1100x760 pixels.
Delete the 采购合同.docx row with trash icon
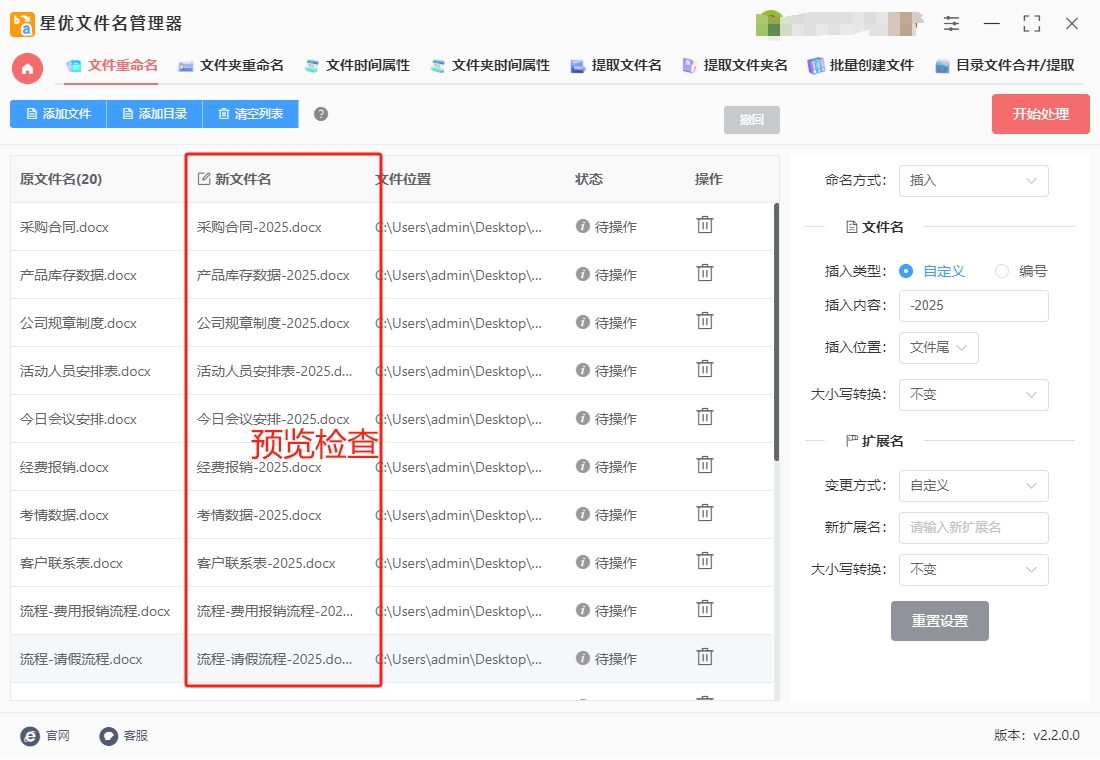click(x=704, y=225)
